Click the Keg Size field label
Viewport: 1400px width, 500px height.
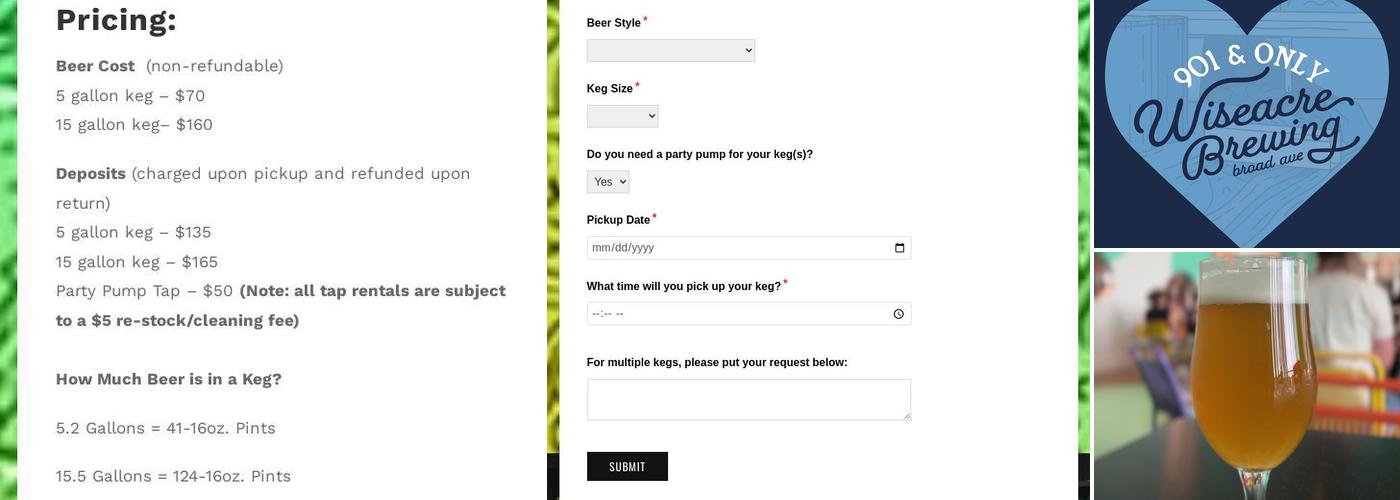609,89
